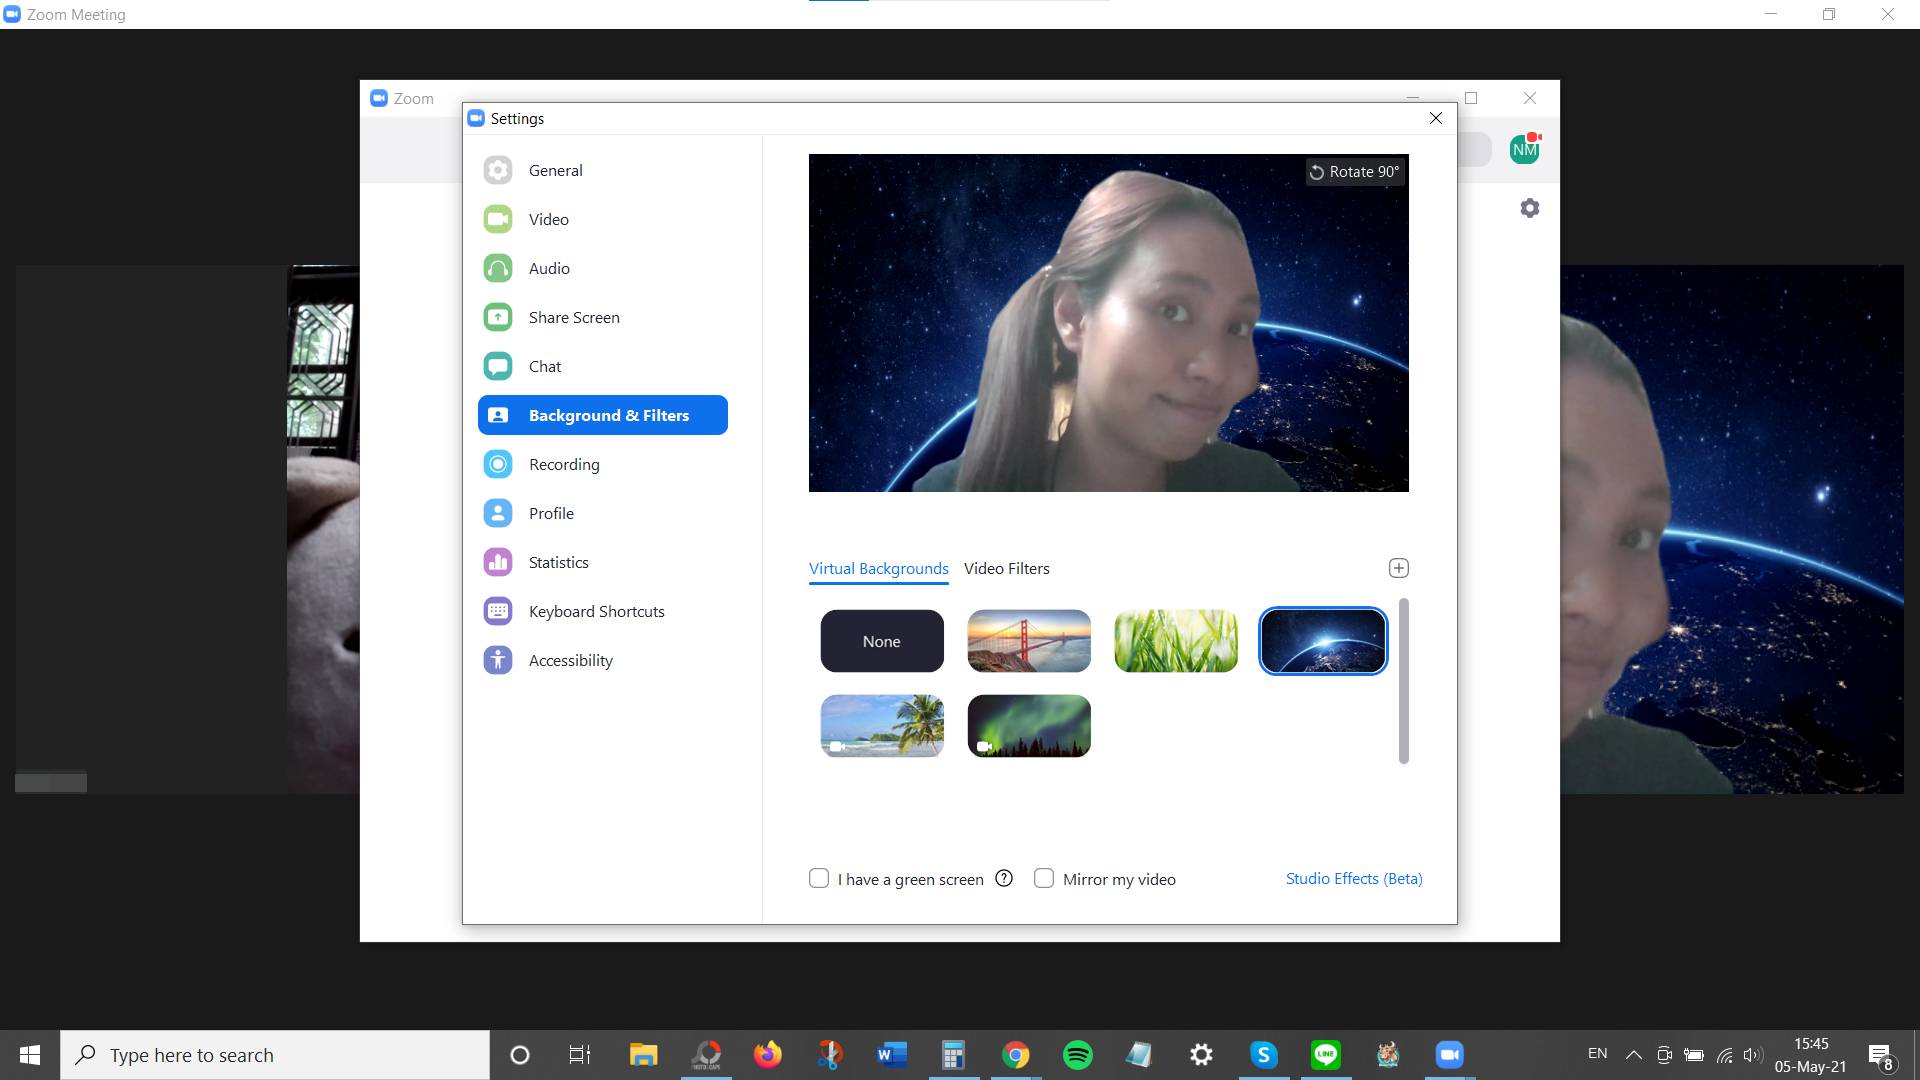This screenshot has height=1080, width=1920.
Task: Switch to Video Filters tab
Action: [x=1006, y=568]
